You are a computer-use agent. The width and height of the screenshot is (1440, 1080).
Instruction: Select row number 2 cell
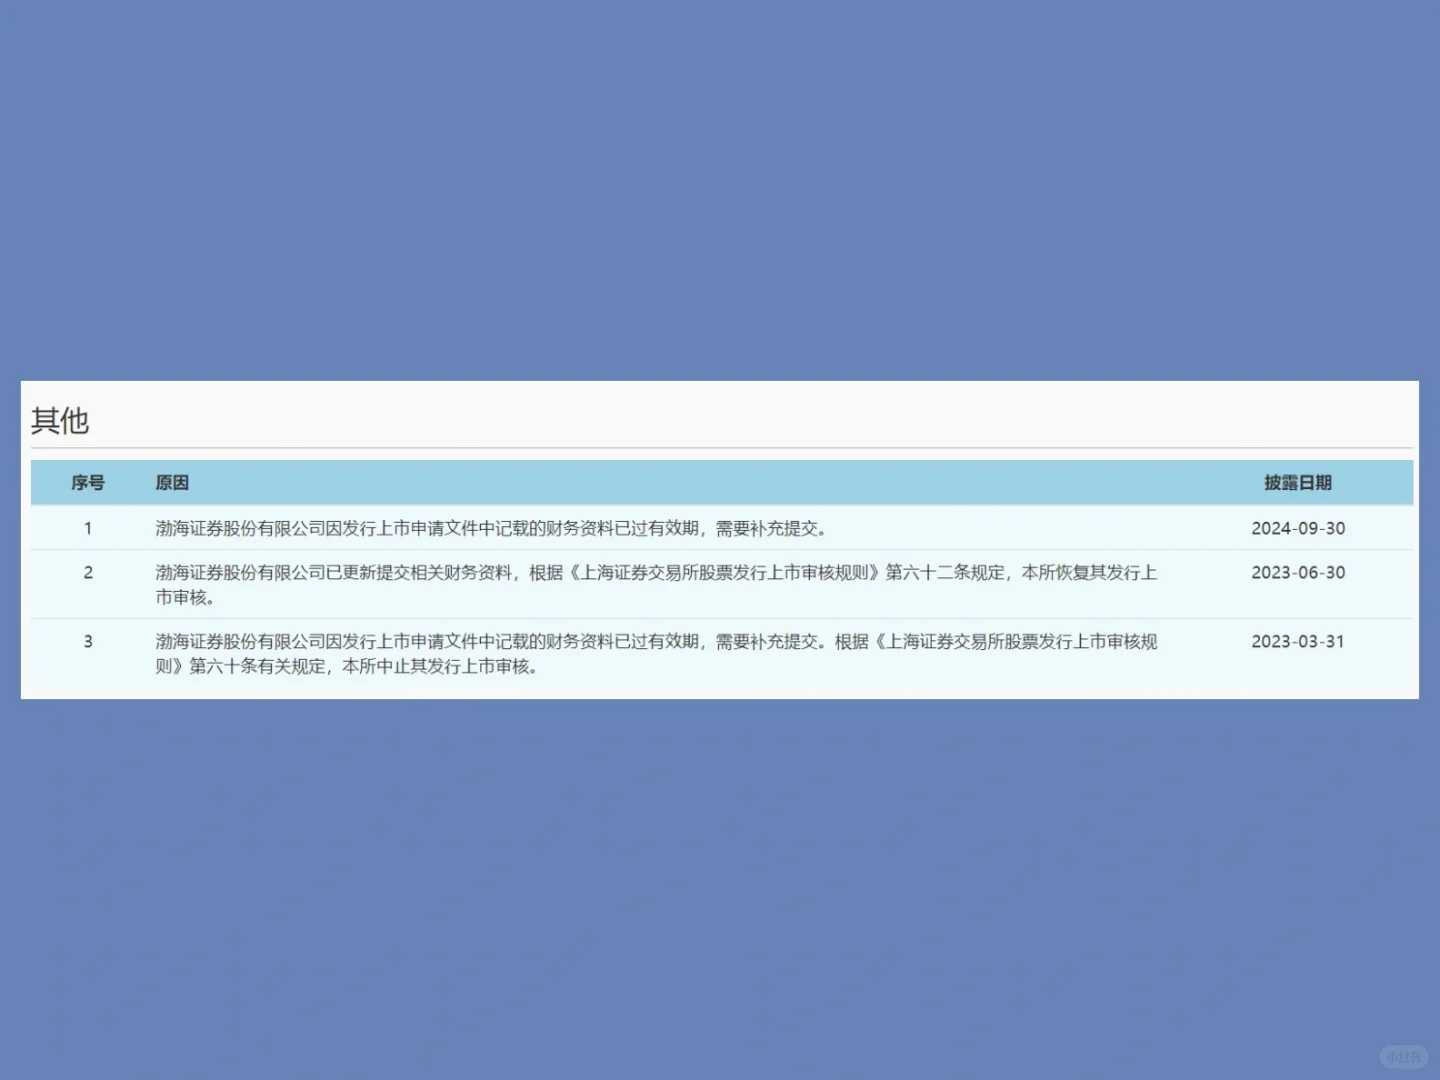pos(88,573)
